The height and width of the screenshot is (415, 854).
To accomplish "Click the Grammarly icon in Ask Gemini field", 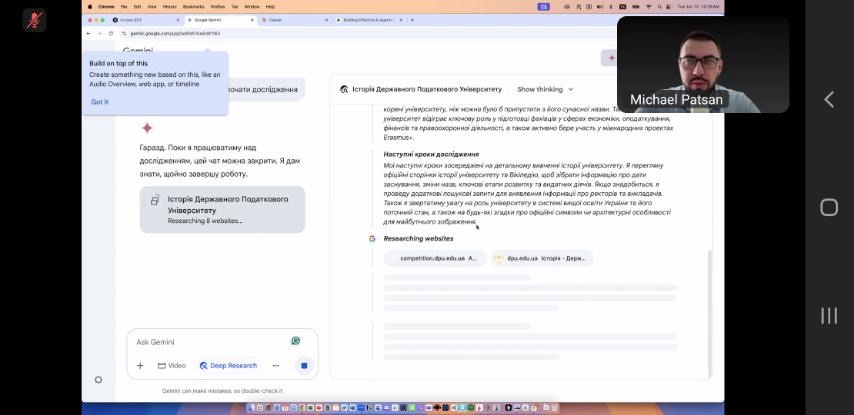I will [296, 341].
